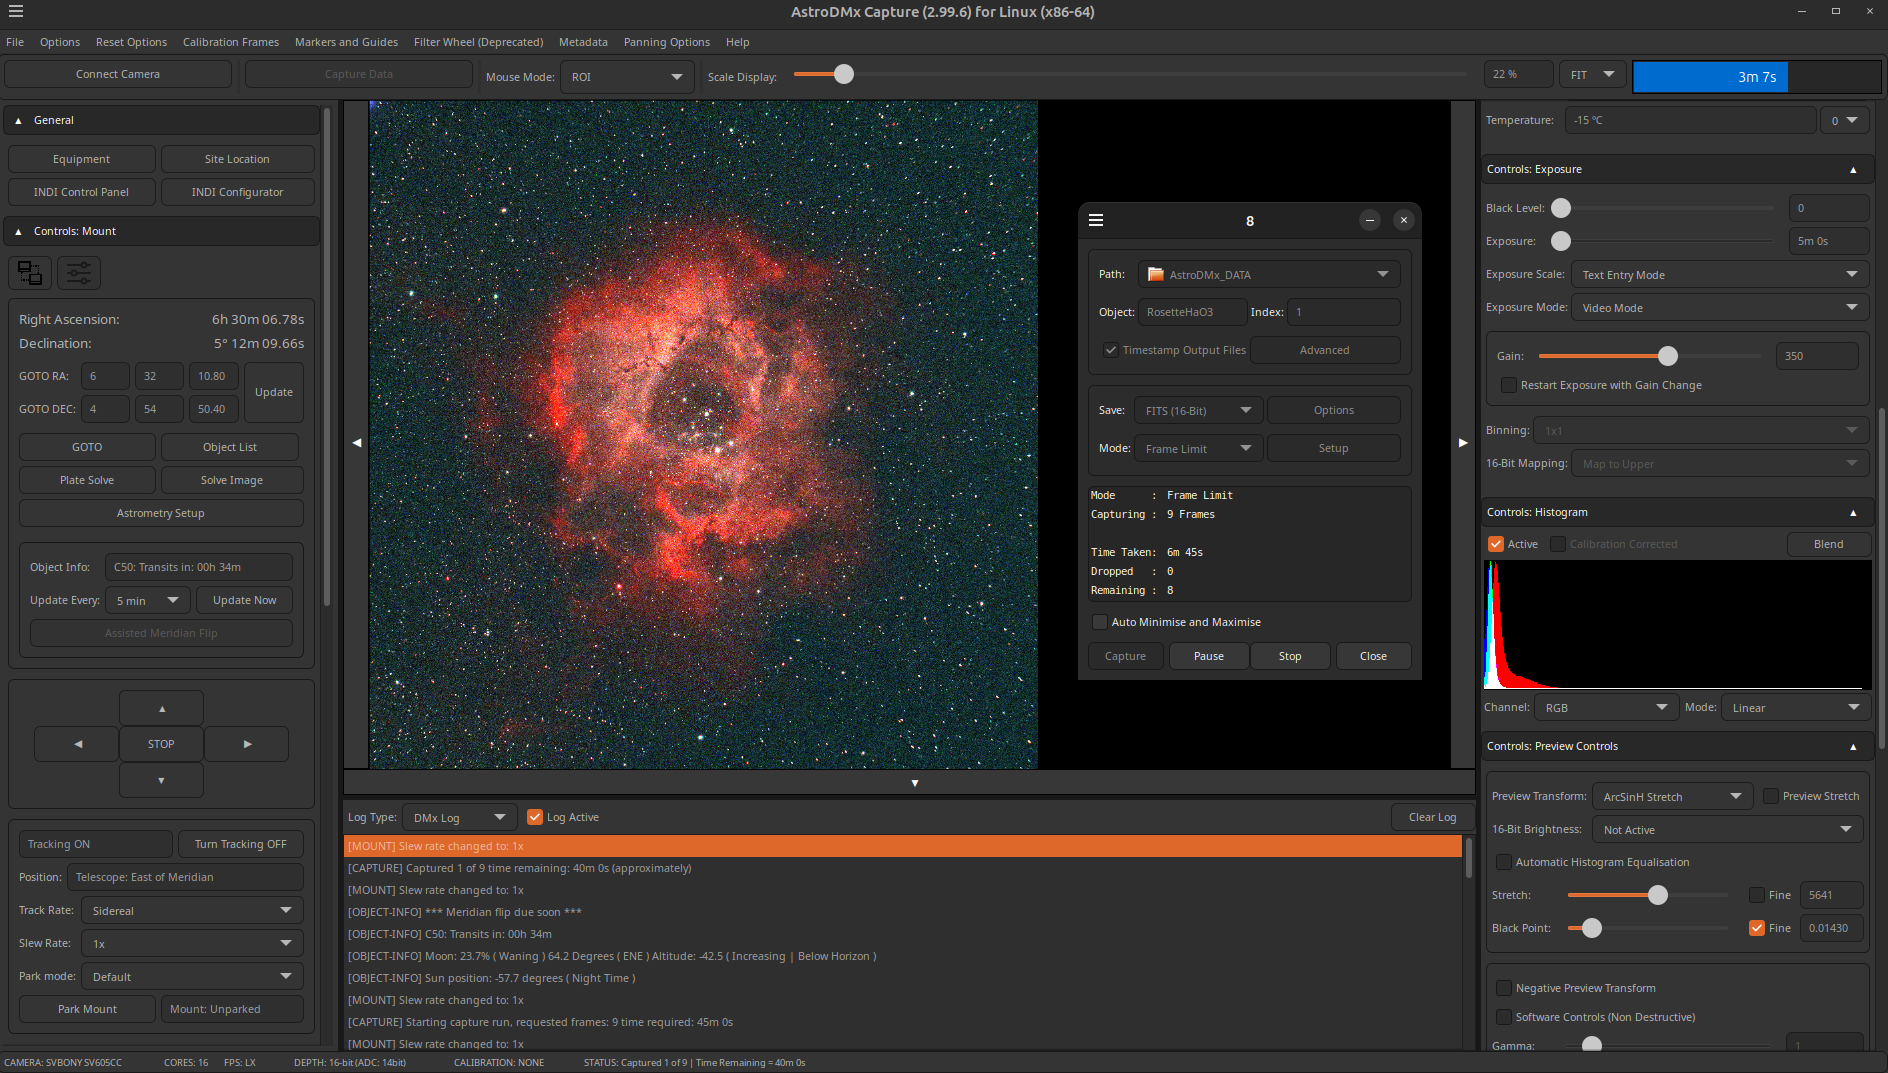
Task: Click the log panel scrollbar
Action: pyautogui.click(x=1469, y=858)
